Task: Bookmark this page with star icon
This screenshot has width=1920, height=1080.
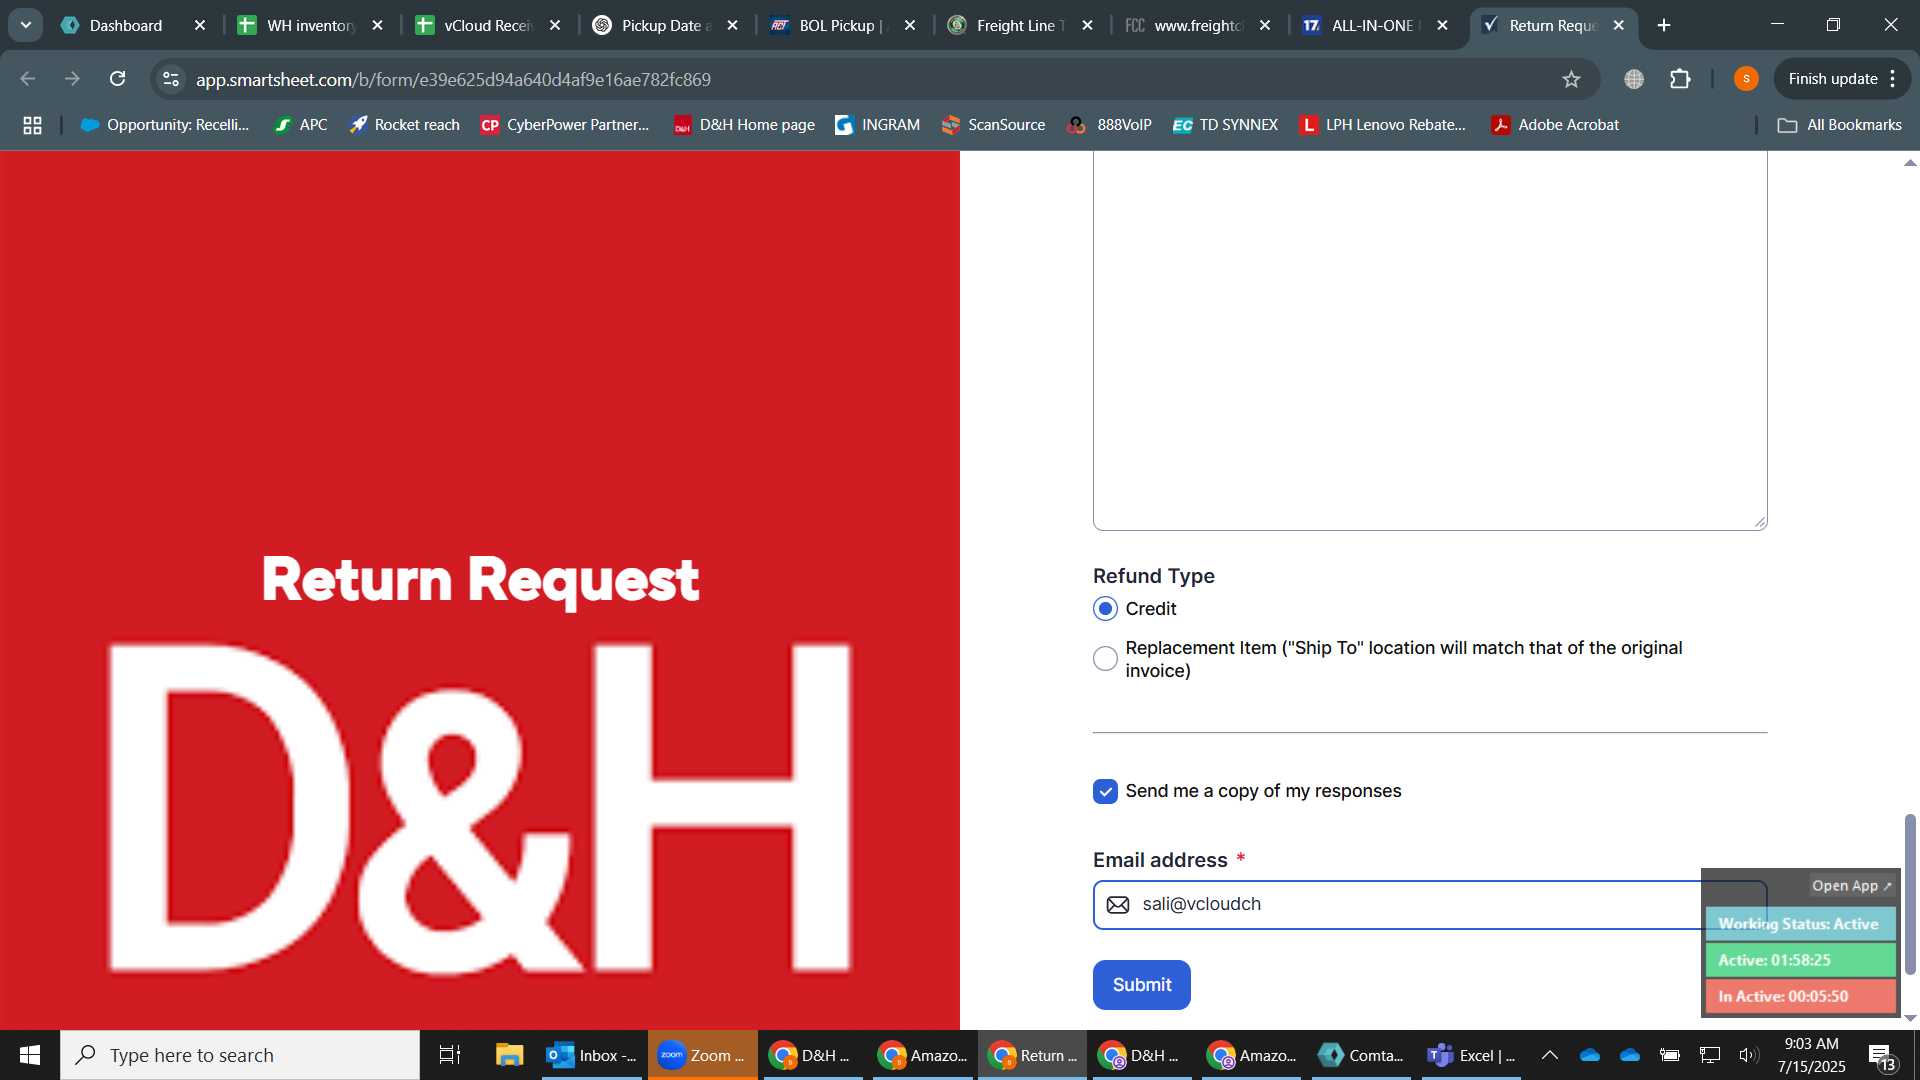Action: [x=1571, y=79]
